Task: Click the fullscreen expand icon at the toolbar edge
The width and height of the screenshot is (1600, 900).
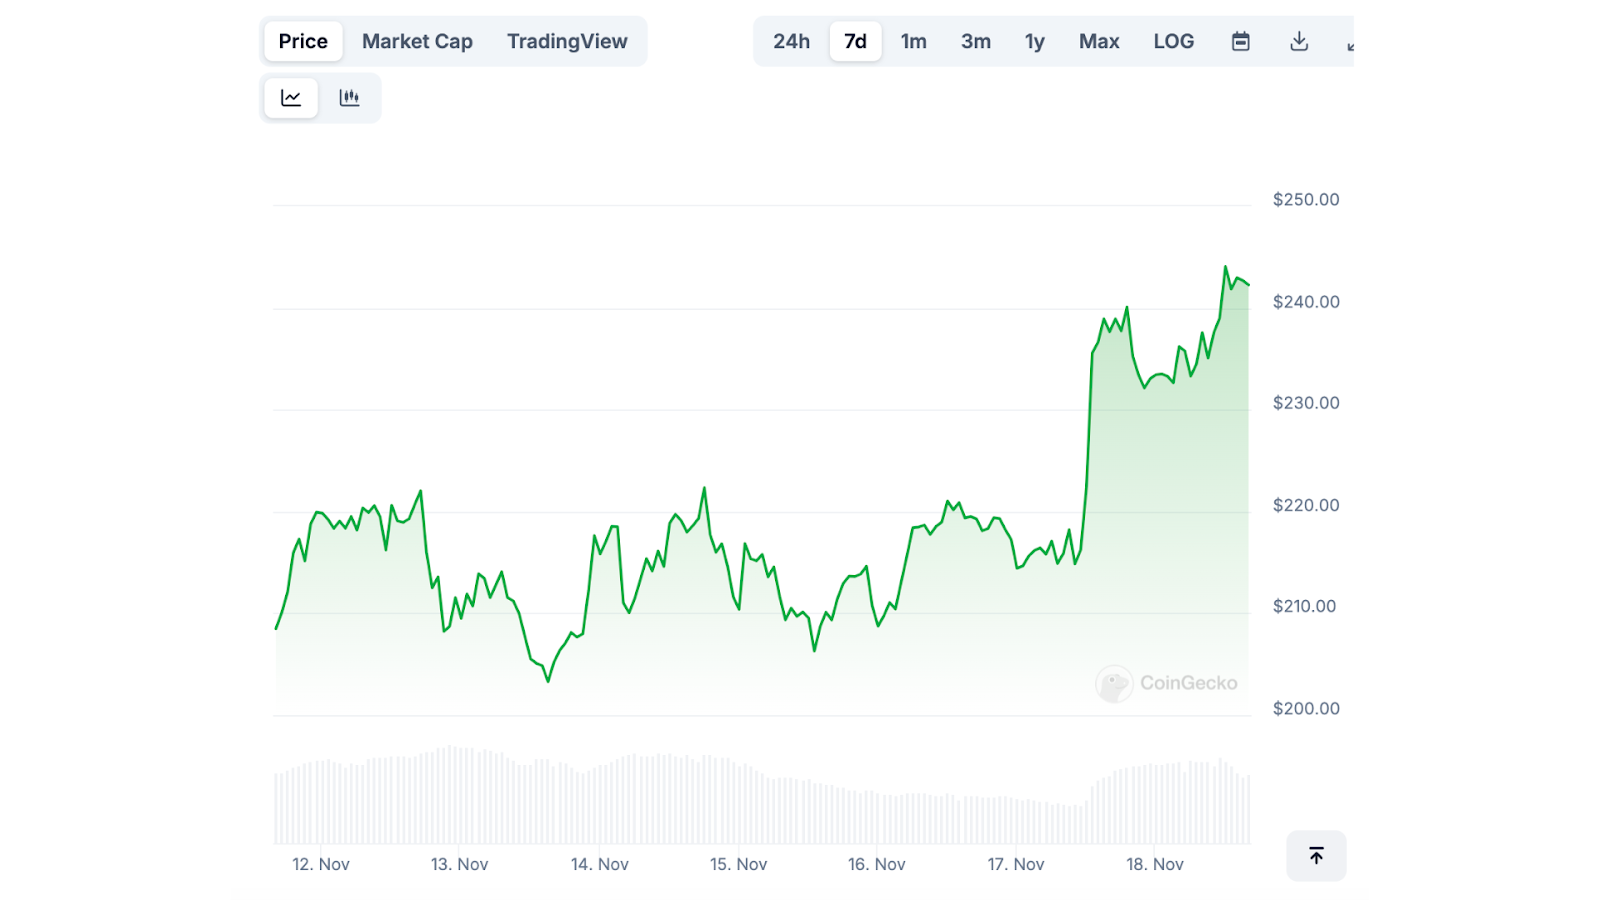Action: (1350, 43)
